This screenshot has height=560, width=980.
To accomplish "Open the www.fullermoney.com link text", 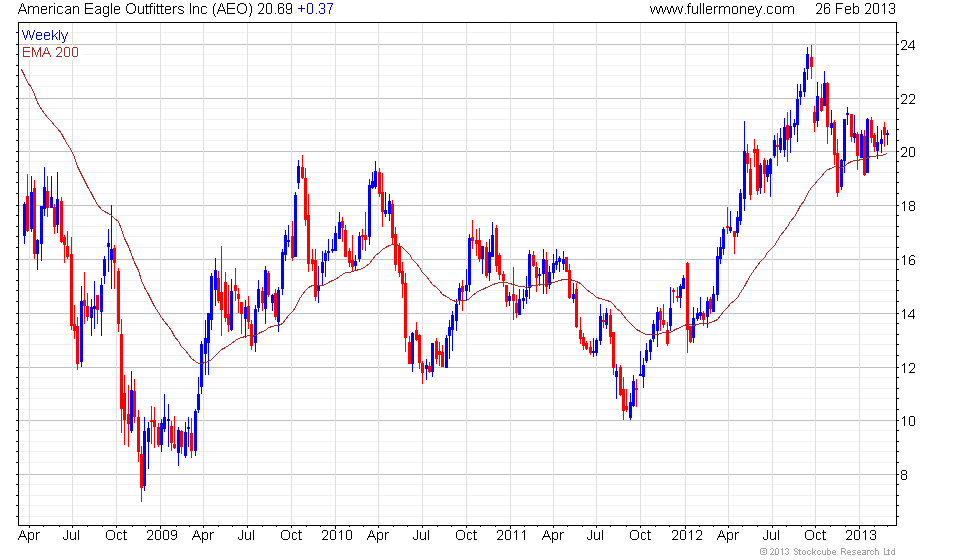I will pyautogui.click(x=722, y=9).
